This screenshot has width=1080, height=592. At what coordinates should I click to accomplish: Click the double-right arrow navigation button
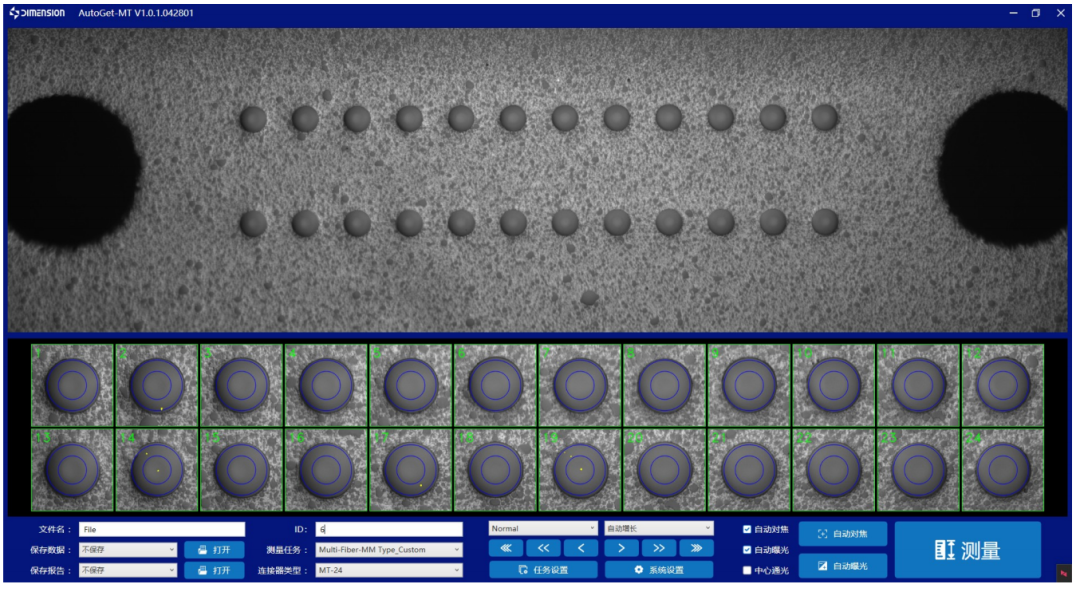(x=658, y=548)
